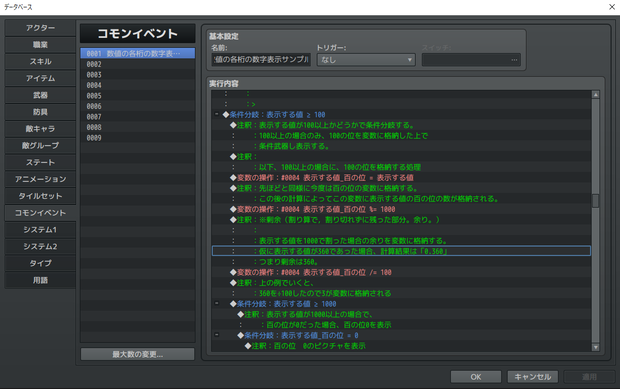This screenshot has width=620, height=389.
Task: Open the システム1 tab
Action: pos(40,230)
